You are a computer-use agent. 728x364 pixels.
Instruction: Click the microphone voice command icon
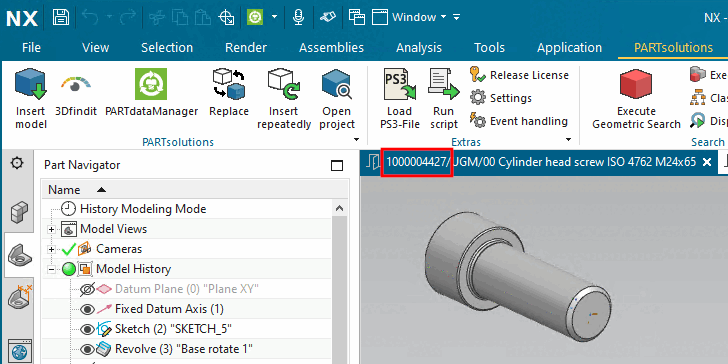pyautogui.click(x=298, y=18)
